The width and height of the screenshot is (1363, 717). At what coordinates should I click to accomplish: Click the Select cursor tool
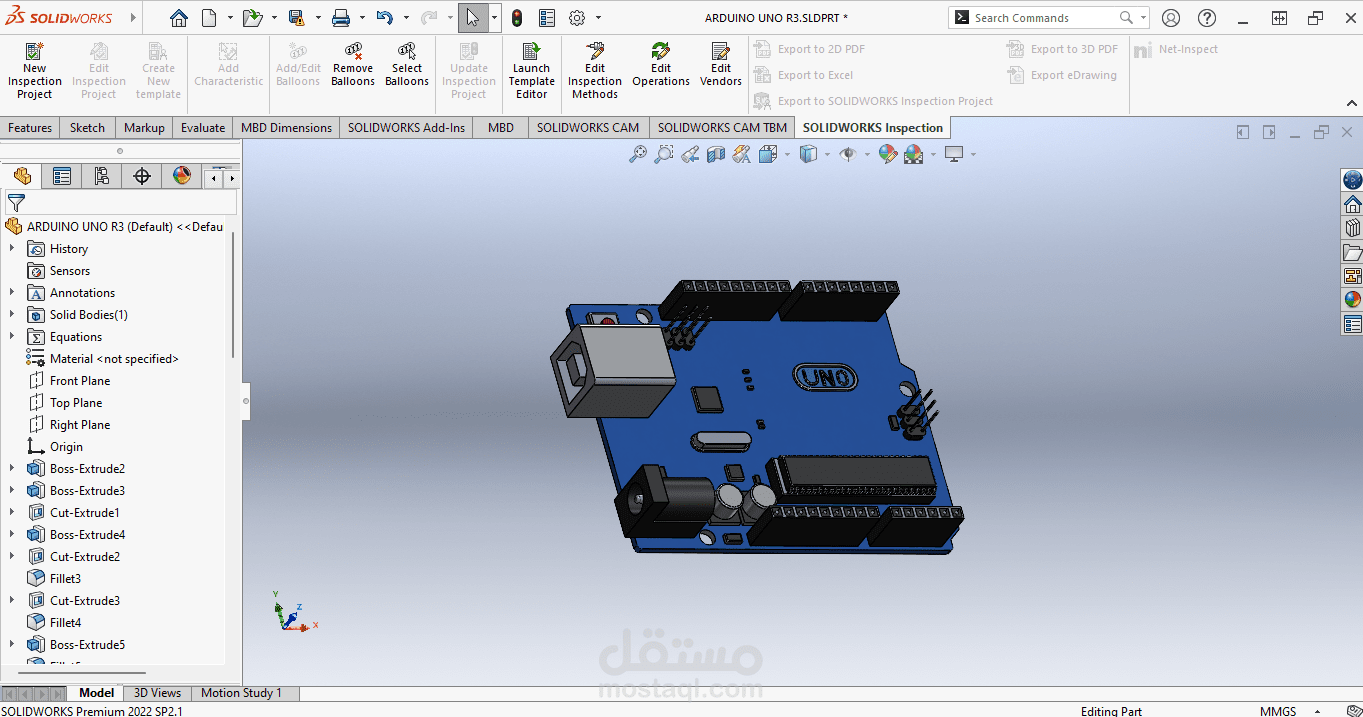[x=473, y=18]
